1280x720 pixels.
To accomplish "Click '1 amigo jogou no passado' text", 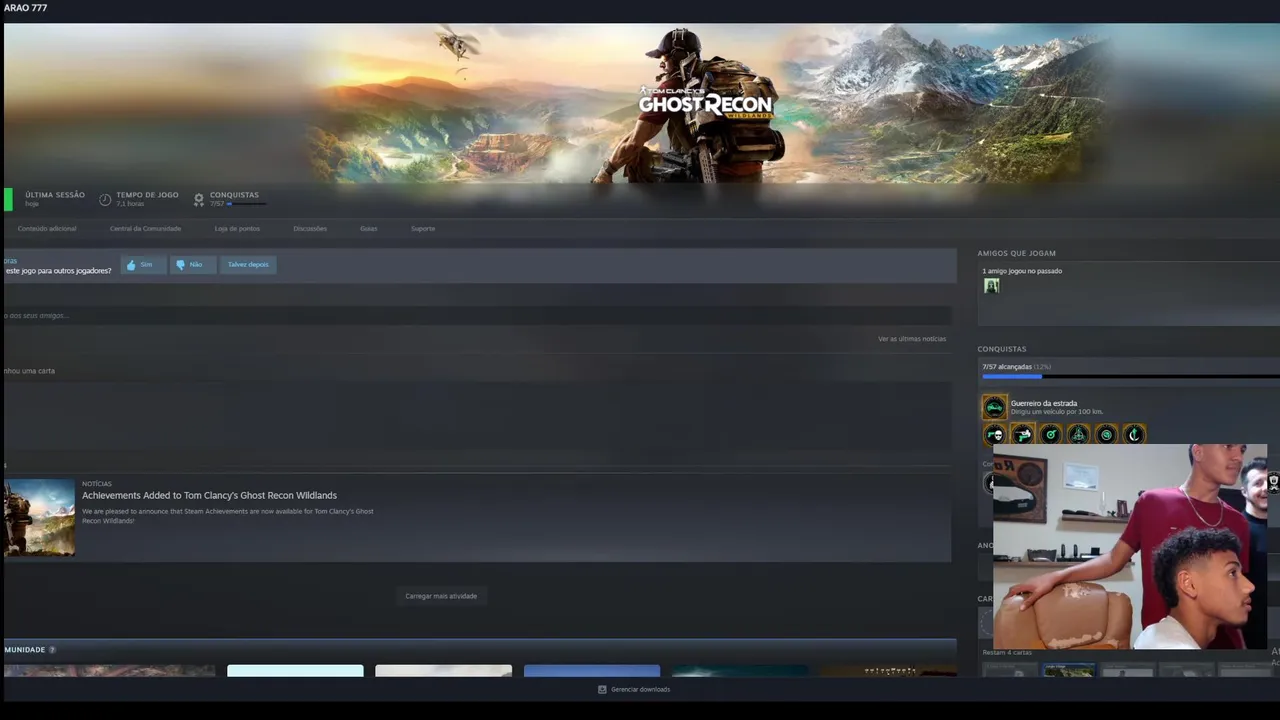I will click(1022, 271).
